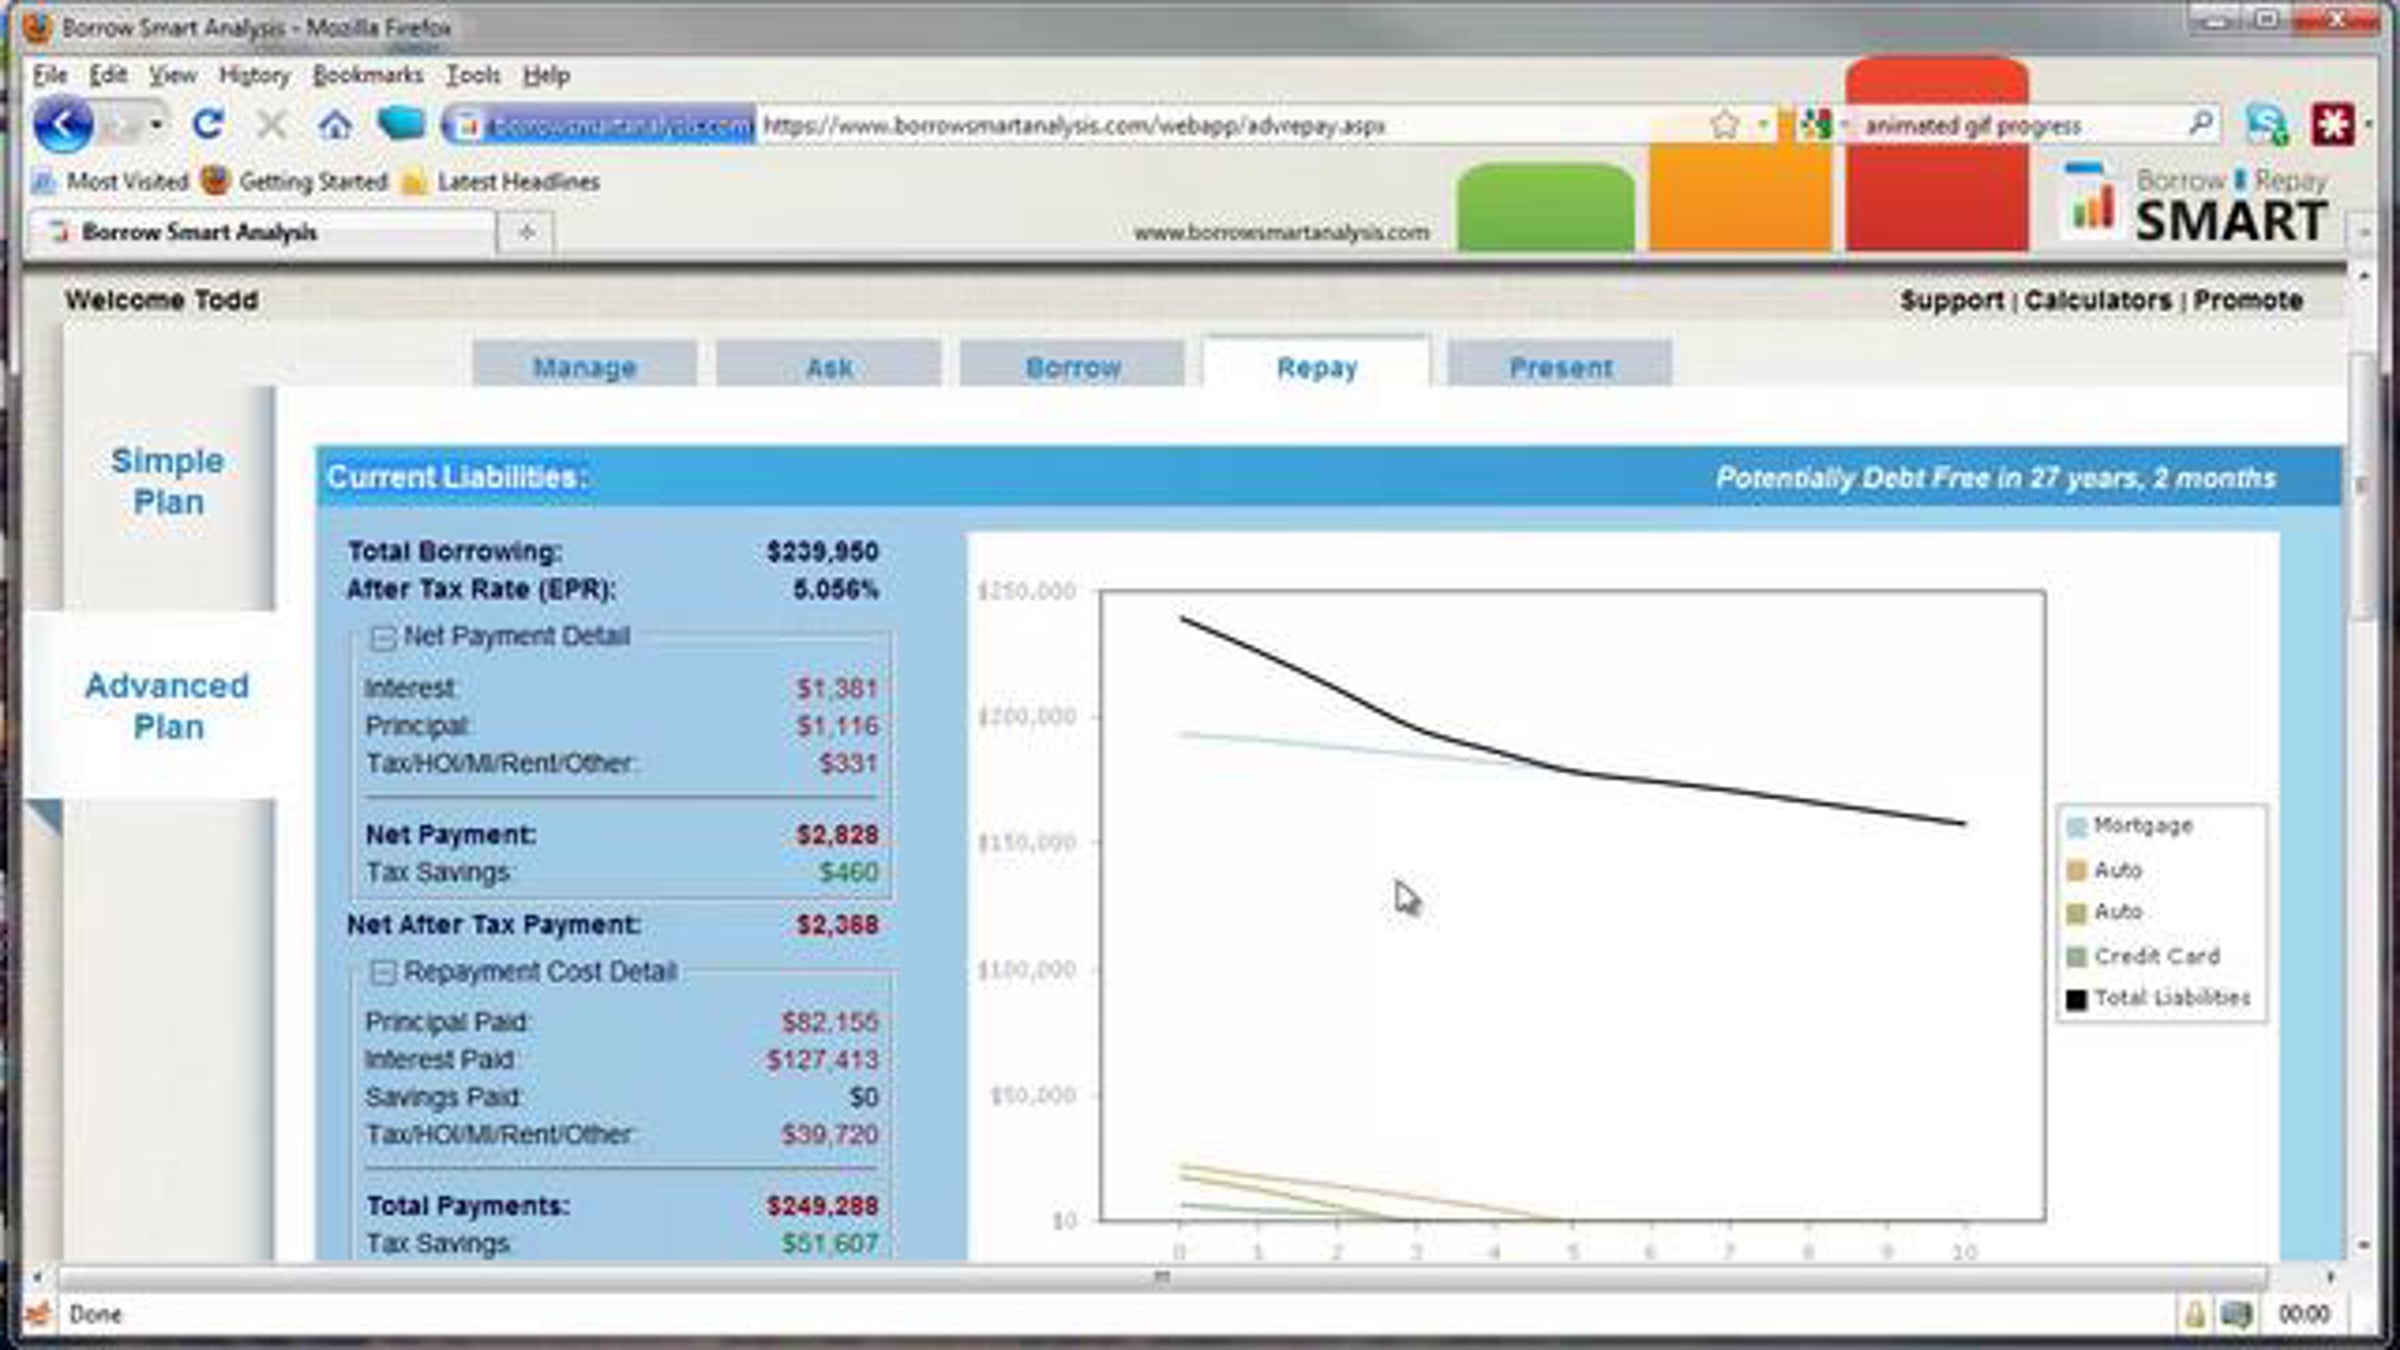Select the Simple Plan sidebar tab

point(168,481)
